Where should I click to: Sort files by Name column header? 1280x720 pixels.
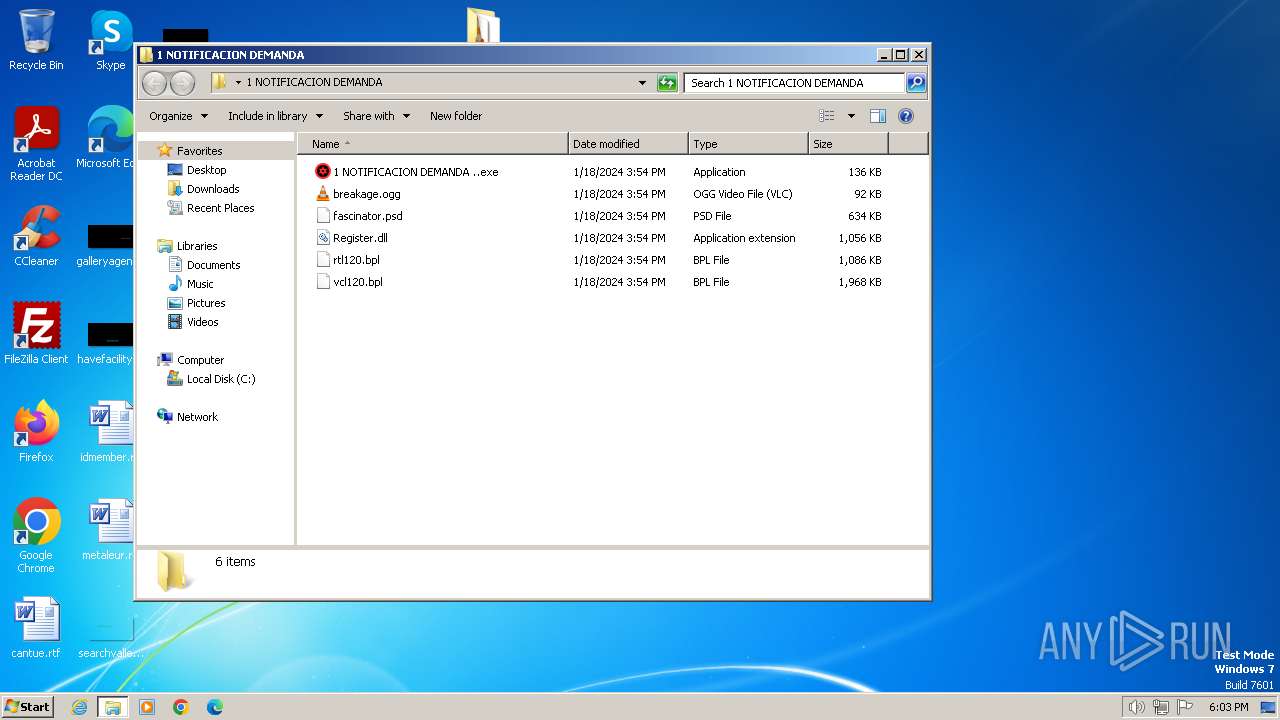tap(432, 144)
